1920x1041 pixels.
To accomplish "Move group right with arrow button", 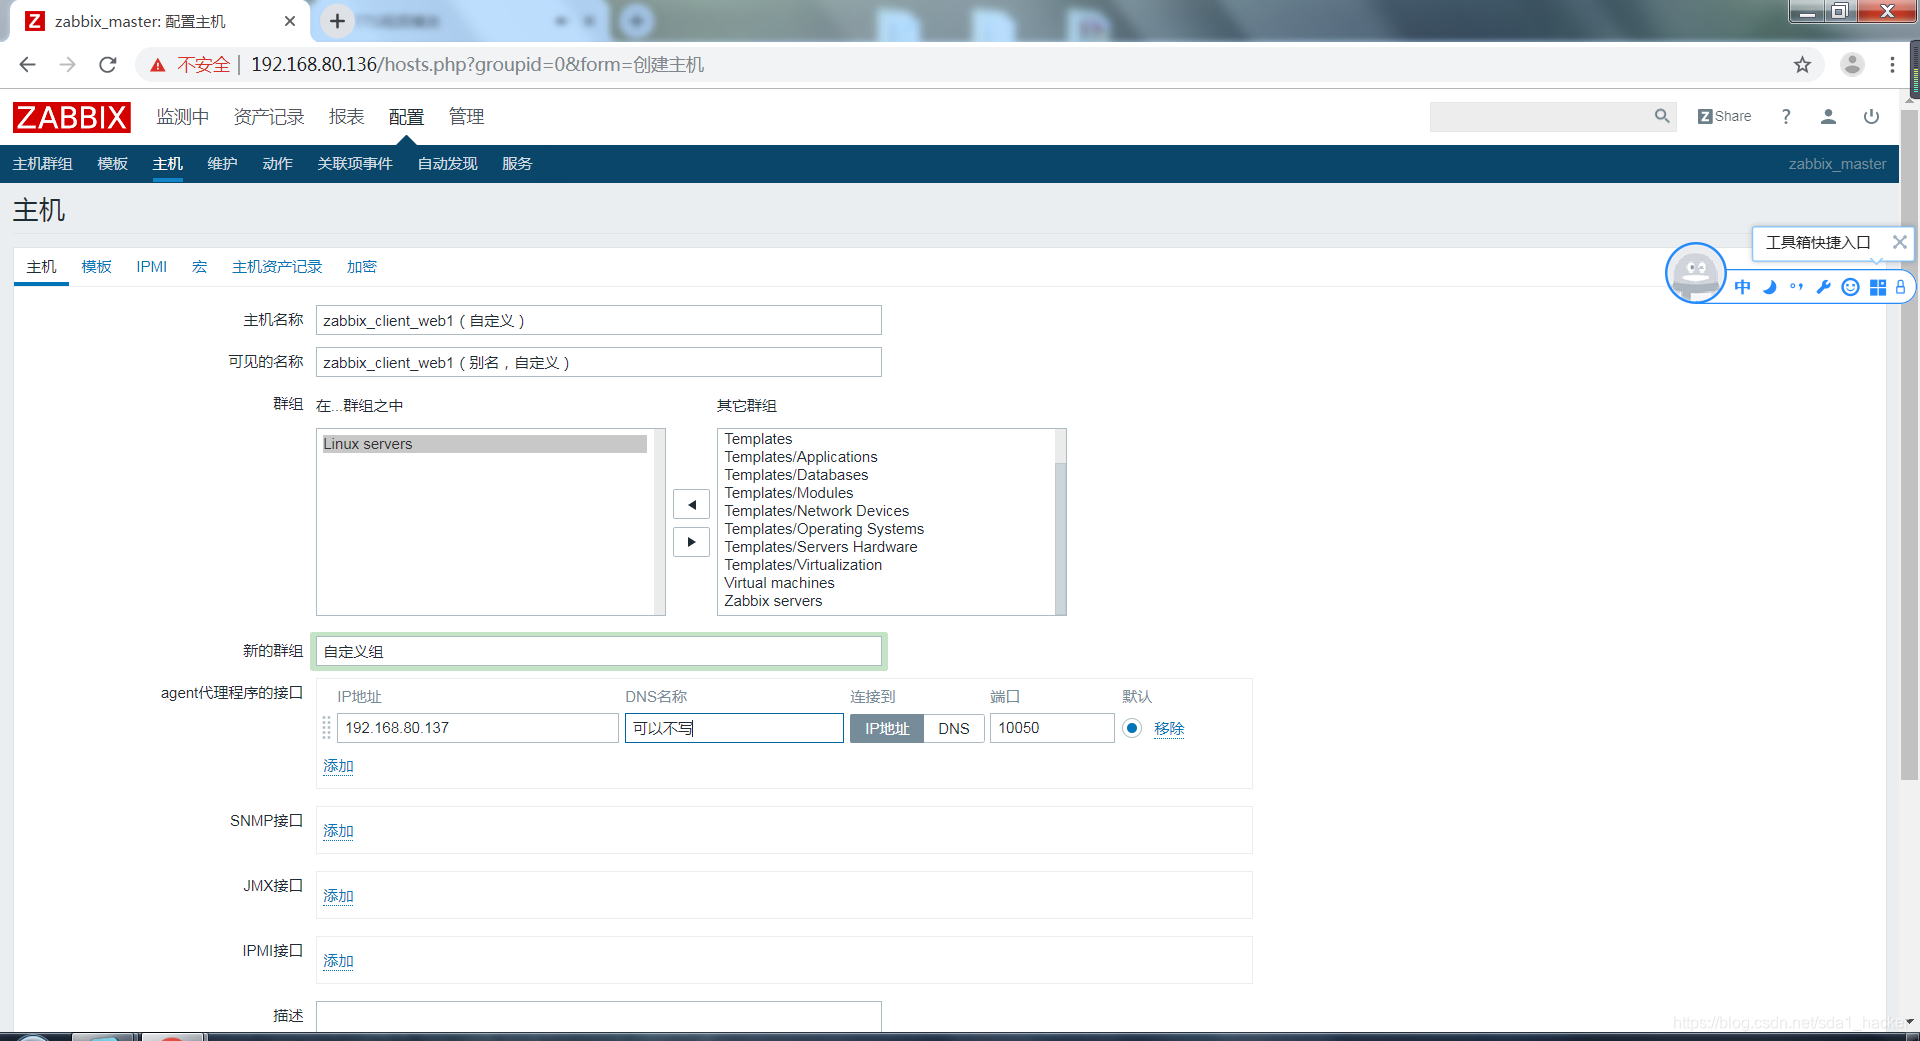I will (691, 542).
